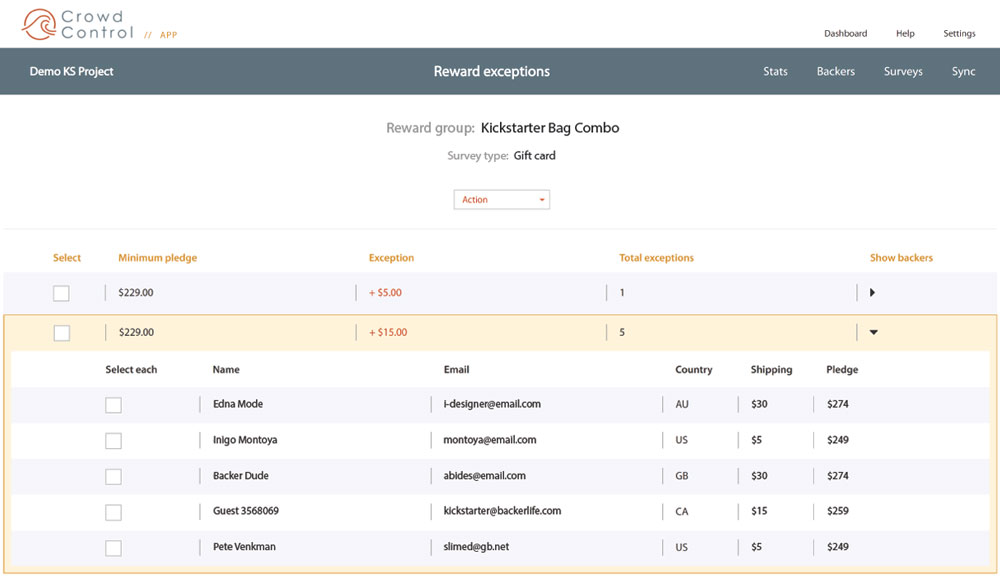Image resolution: width=1000 pixels, height=582 pixels.
Task: Click the email i-designer@email.com
Action: 492,404
